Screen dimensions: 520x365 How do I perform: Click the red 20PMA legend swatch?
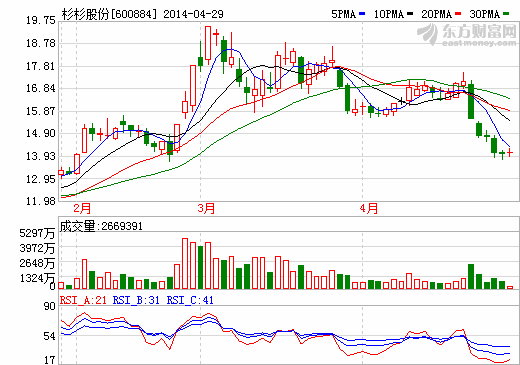tap(458, 14)
